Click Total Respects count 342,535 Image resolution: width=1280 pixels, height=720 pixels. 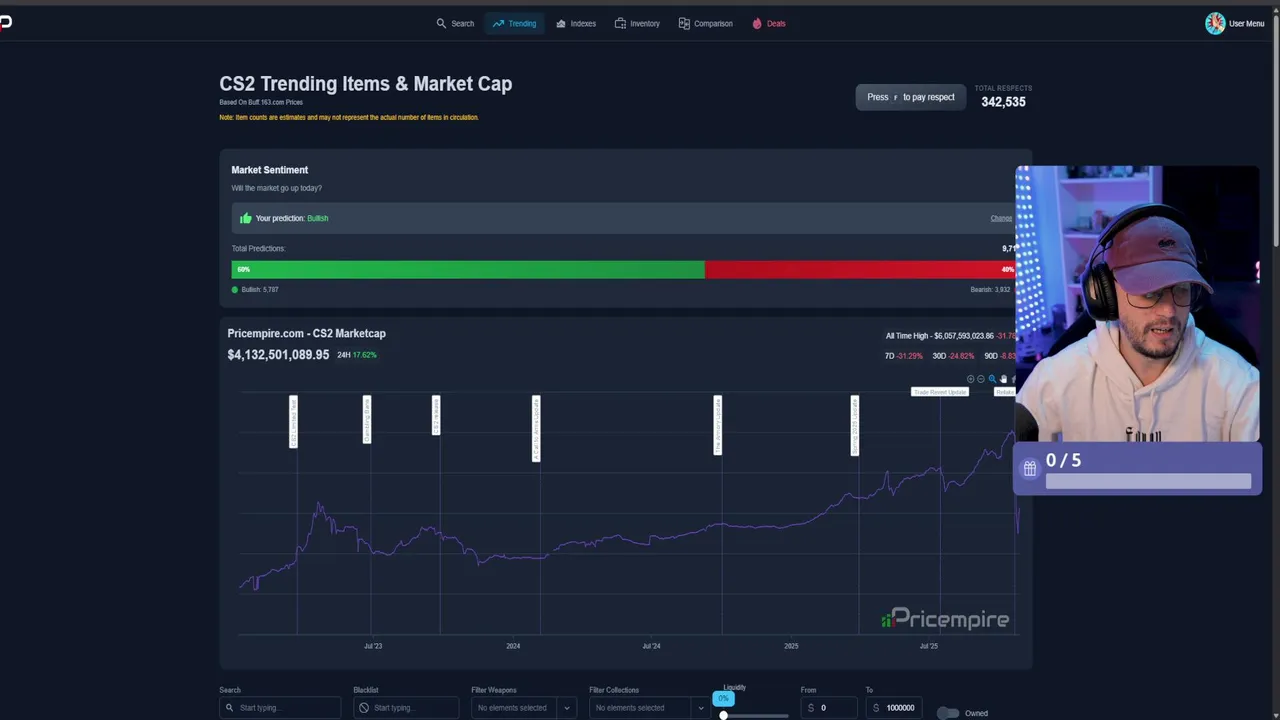coord(1003,102)
